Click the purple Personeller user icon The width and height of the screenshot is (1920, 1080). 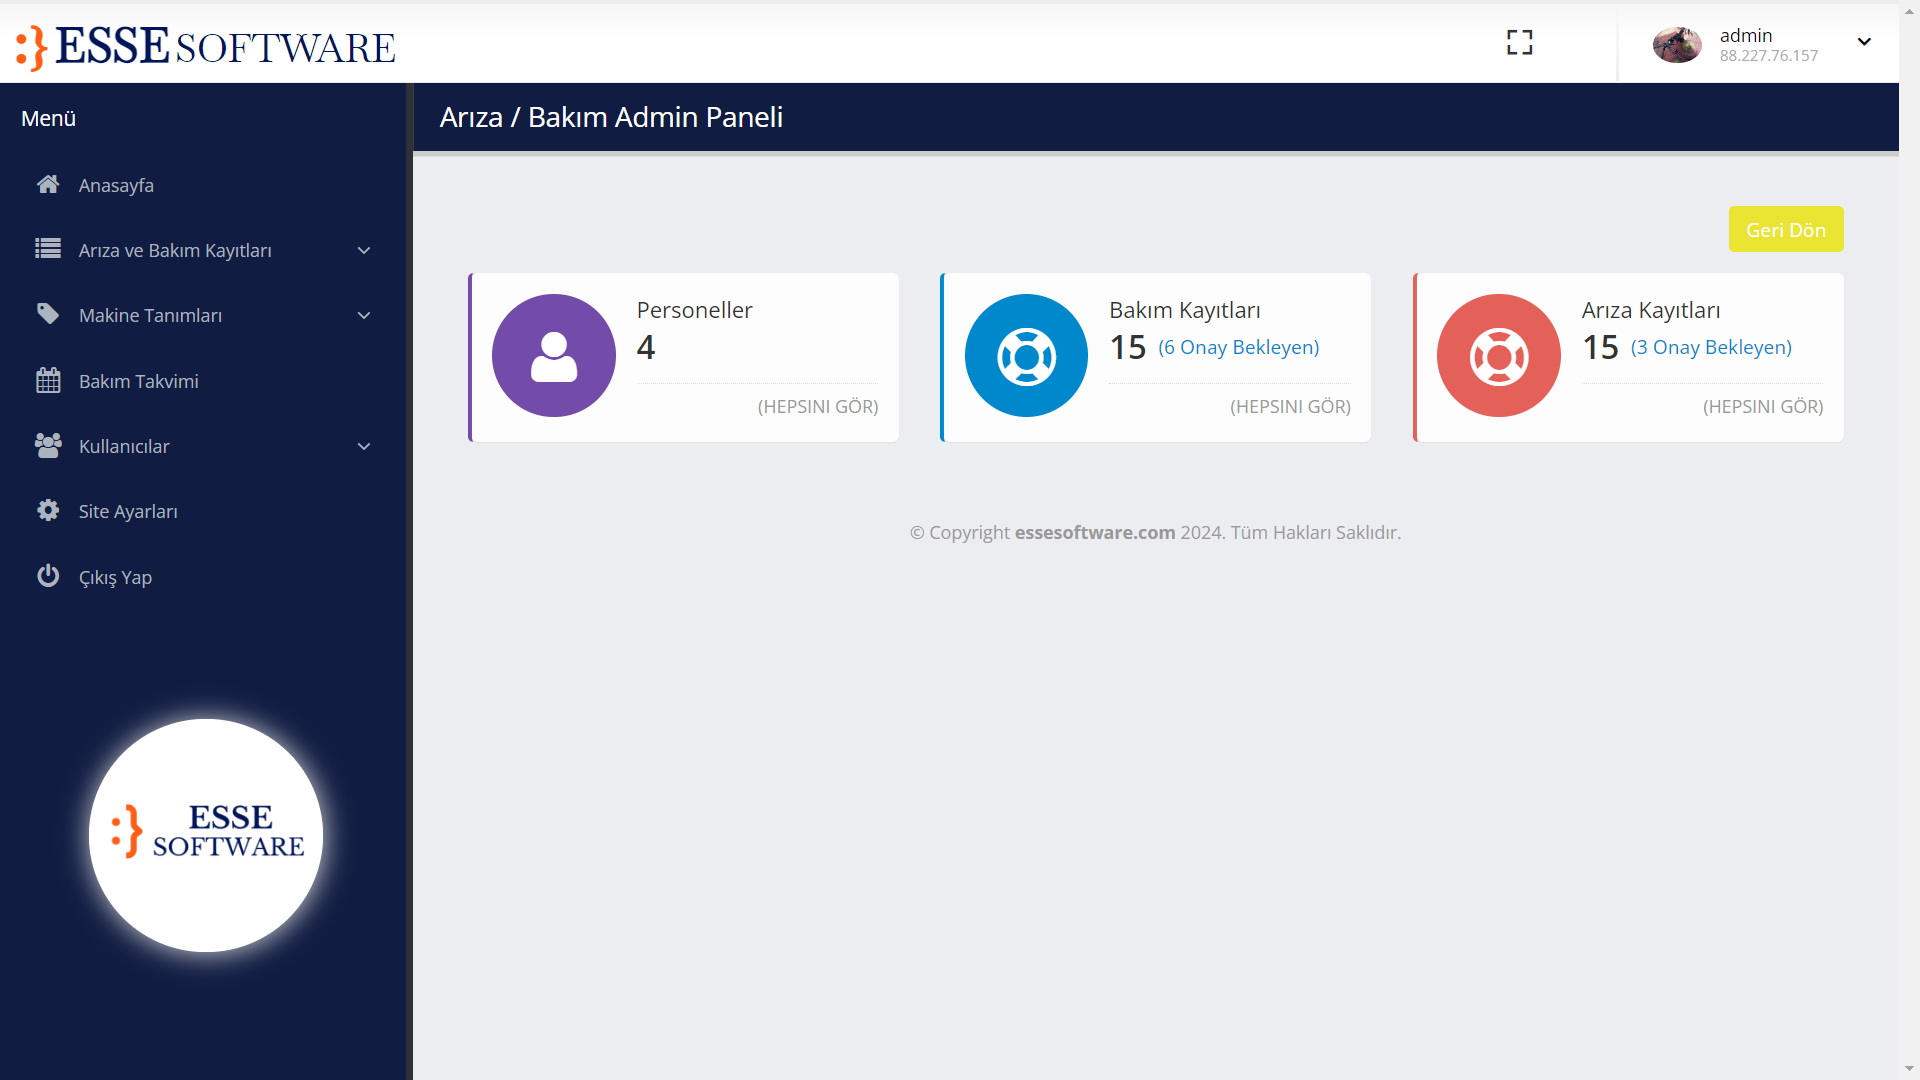(553, 356)
